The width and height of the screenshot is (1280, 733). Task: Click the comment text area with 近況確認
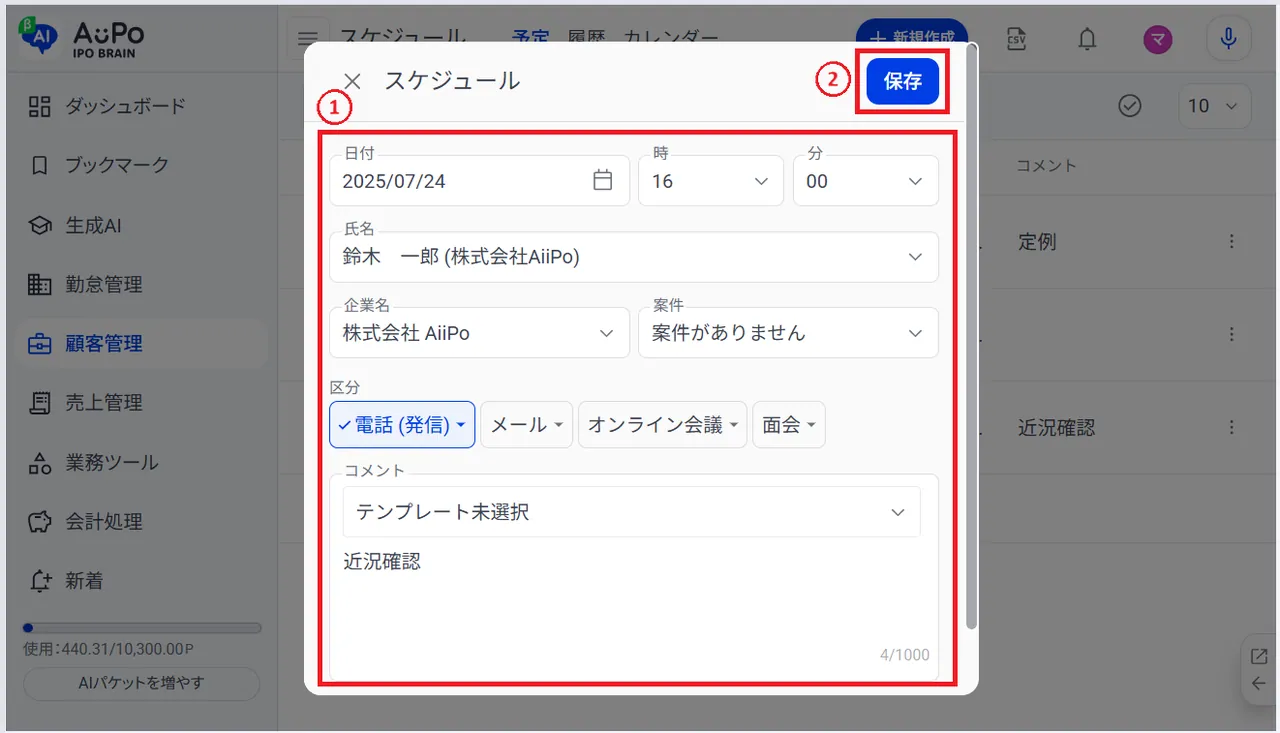pyautogui.click(x=634, y=600)
